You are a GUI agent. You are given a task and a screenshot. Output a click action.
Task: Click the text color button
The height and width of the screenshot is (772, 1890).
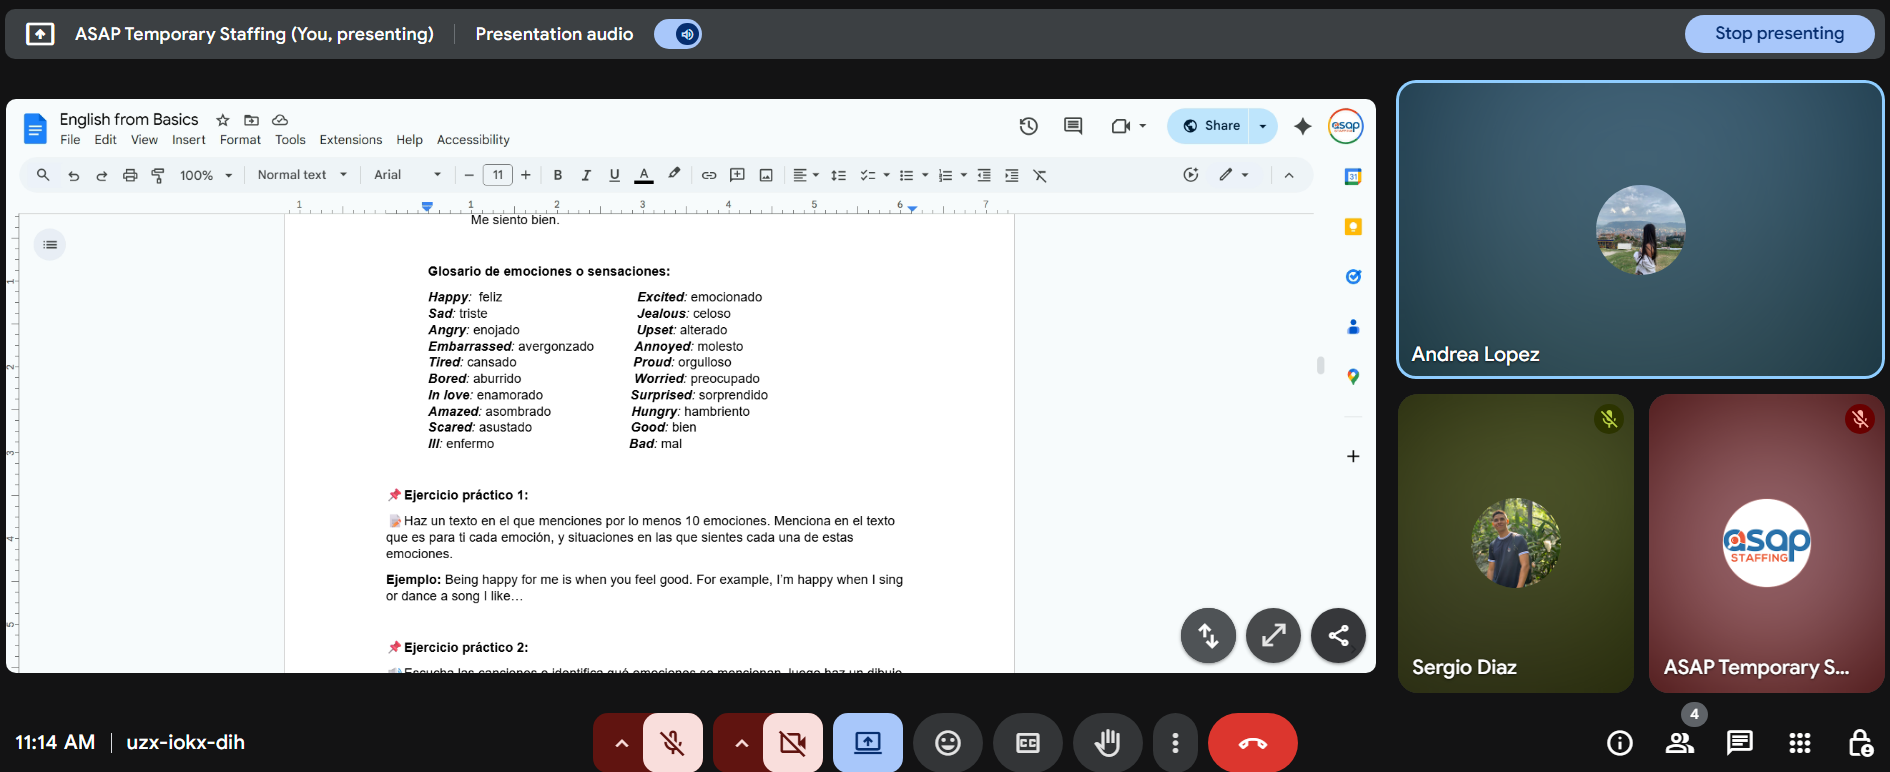tap(644, 175)
